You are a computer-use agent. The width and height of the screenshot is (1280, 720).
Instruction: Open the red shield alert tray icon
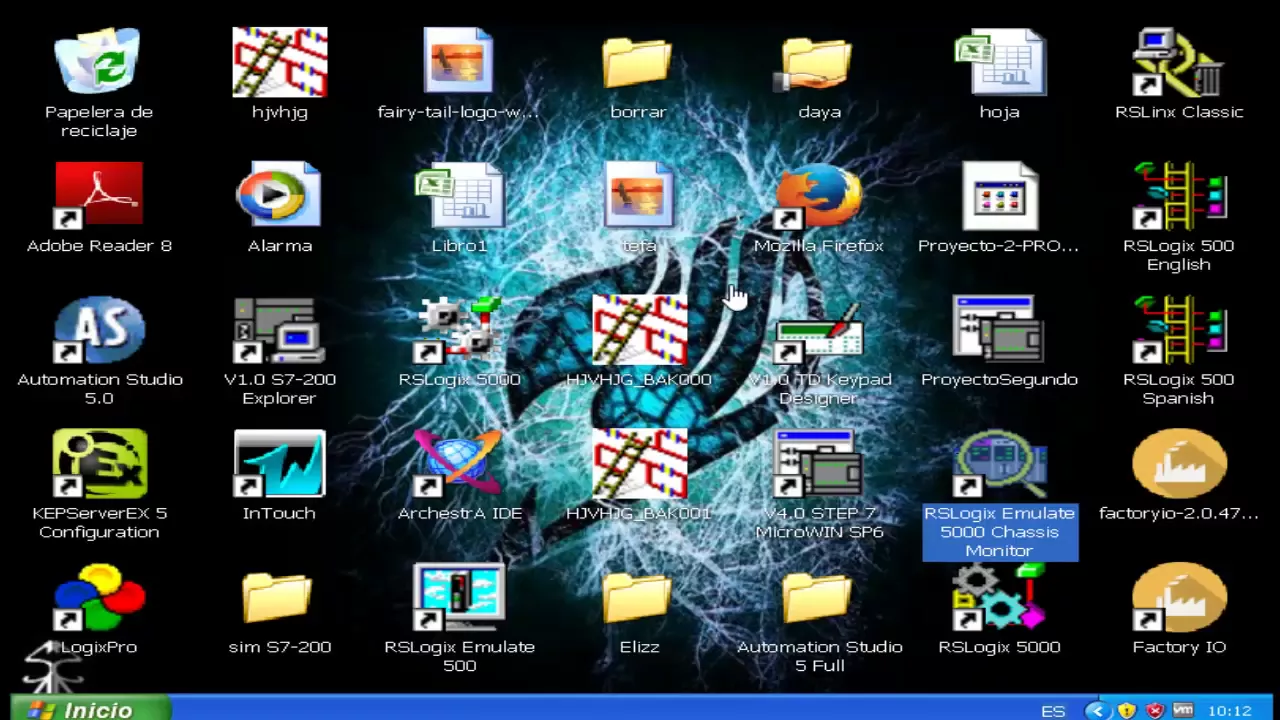1155,711
